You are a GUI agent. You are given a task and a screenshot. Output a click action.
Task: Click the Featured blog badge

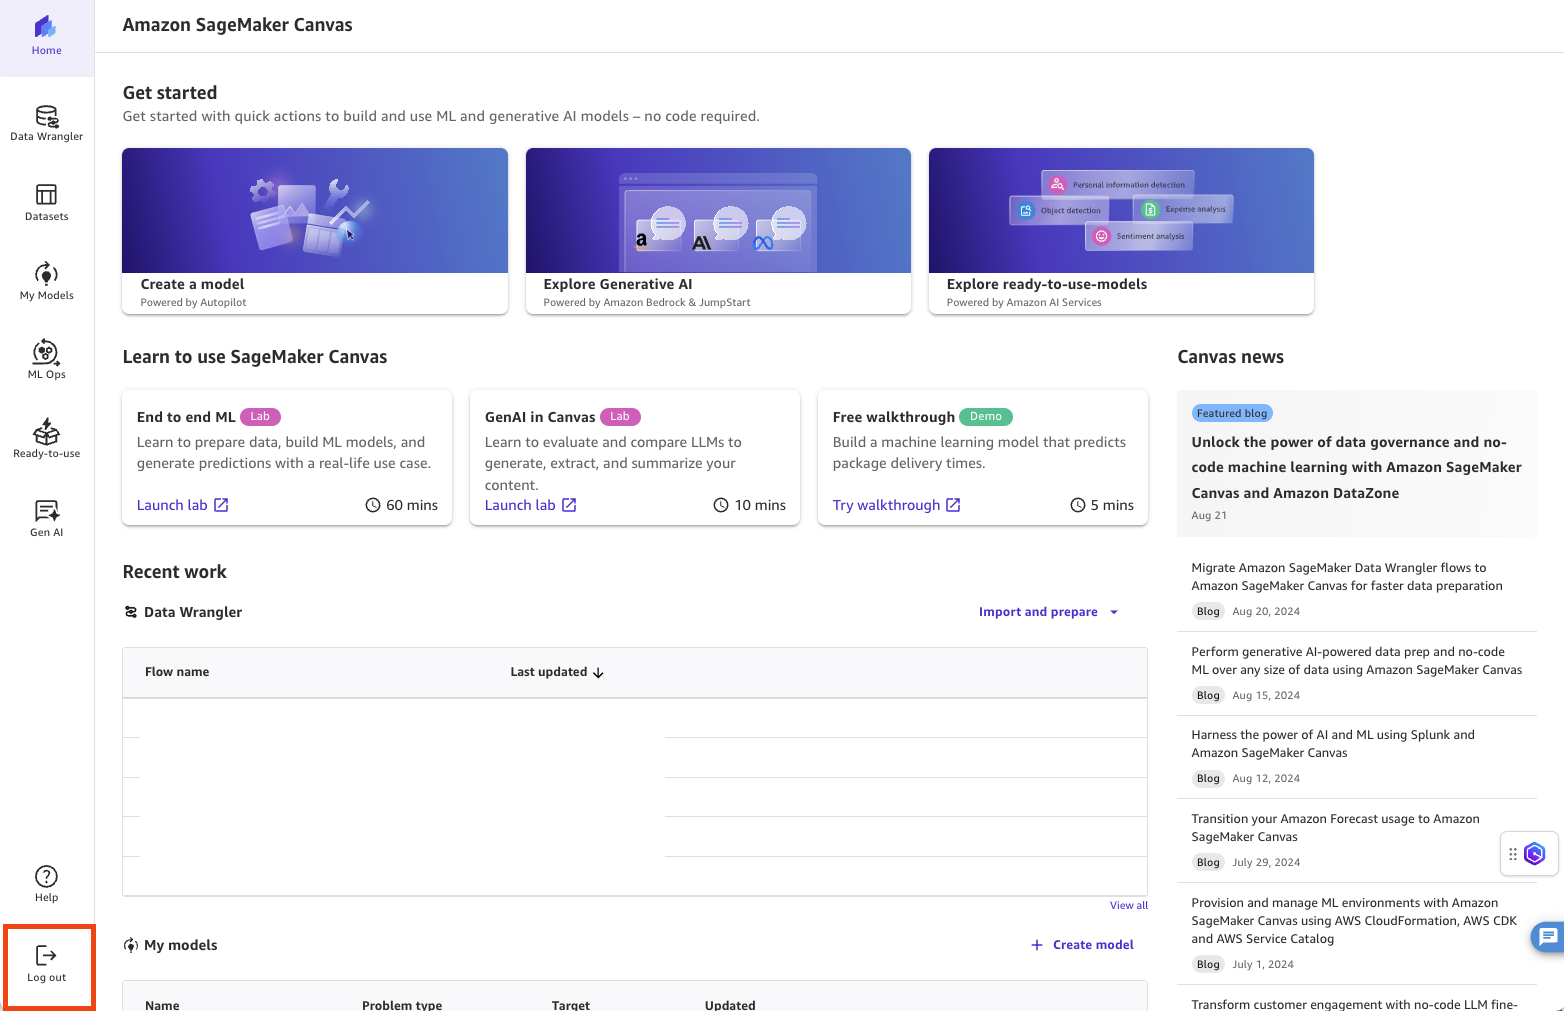[x=1232, y=413]
